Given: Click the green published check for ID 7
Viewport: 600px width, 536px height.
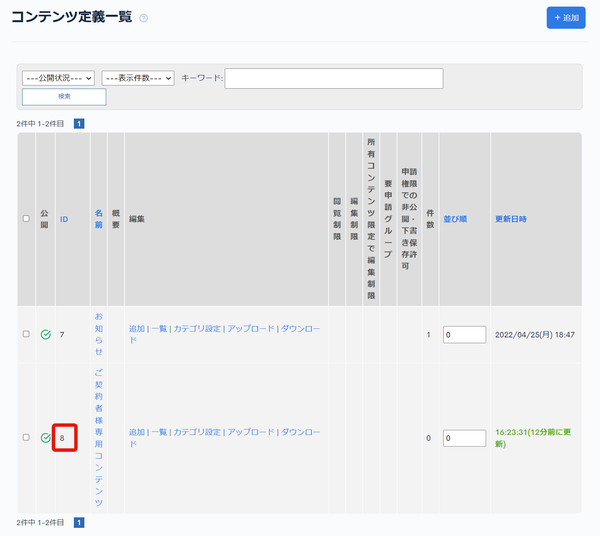Looking at the screenshot, I should coord(46,334).
